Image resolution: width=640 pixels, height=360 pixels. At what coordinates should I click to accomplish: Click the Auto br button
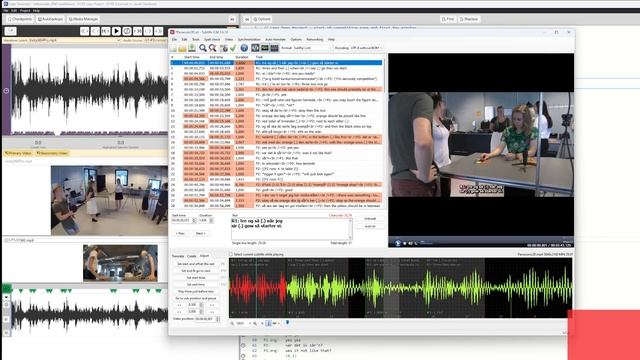point(370,226)
